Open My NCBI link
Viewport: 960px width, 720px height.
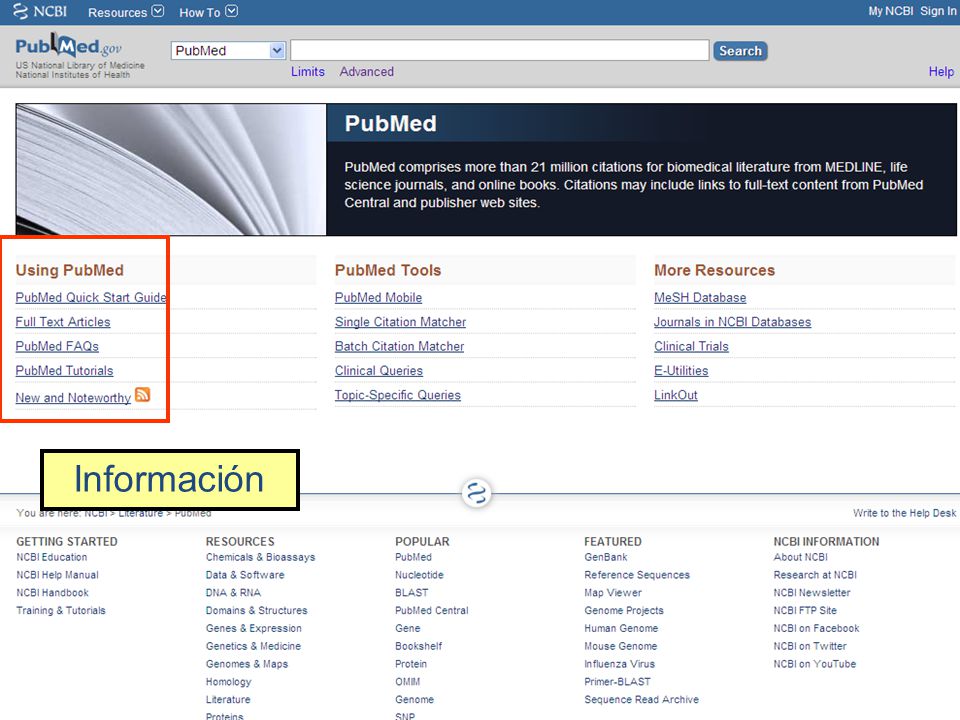coord(890,11)
